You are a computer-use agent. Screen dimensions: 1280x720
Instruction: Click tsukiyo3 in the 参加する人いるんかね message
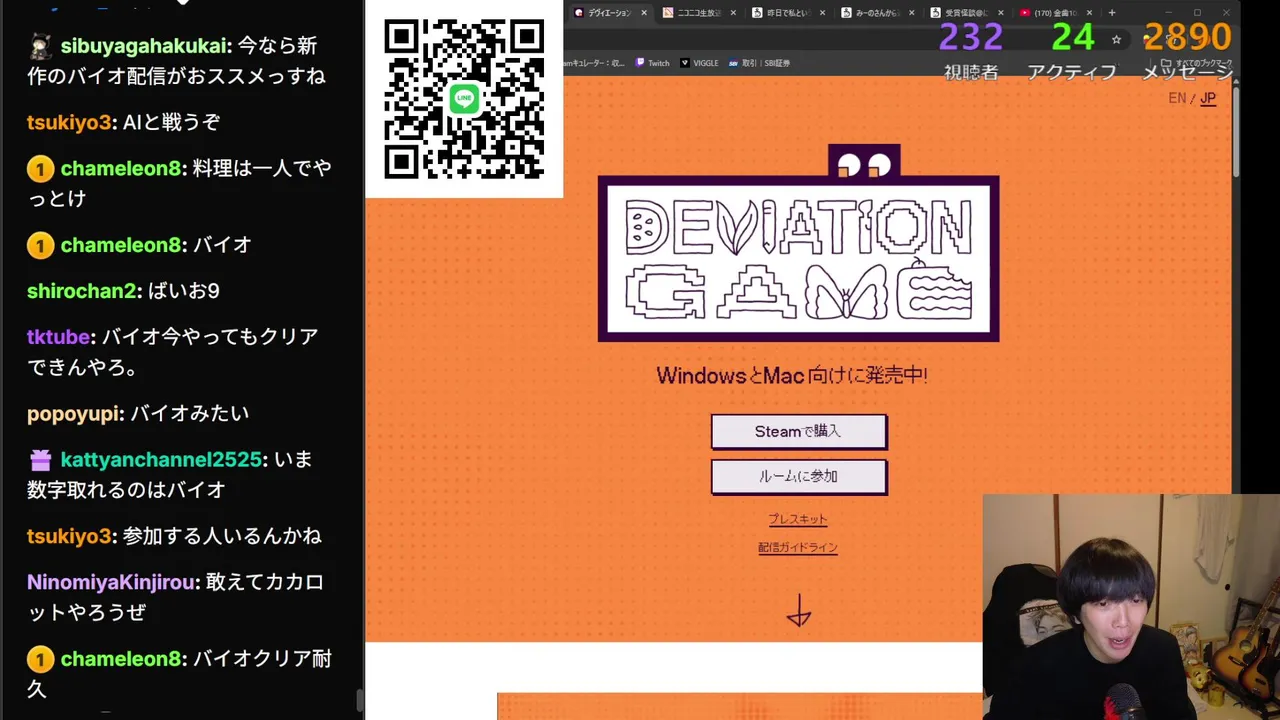click(69, 536)
